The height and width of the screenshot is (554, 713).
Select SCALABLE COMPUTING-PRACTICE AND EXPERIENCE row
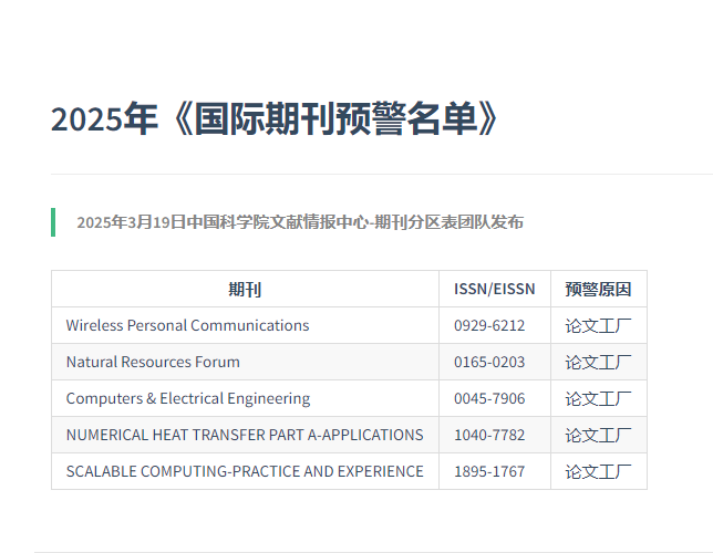click(244, 471)
